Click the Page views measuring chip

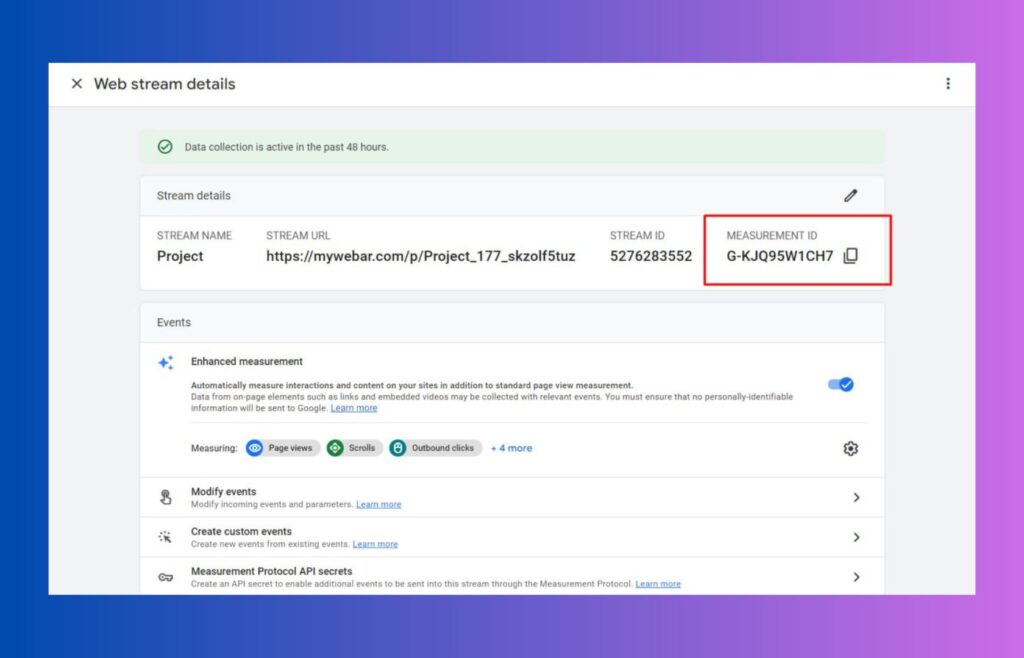pos(282,448)
